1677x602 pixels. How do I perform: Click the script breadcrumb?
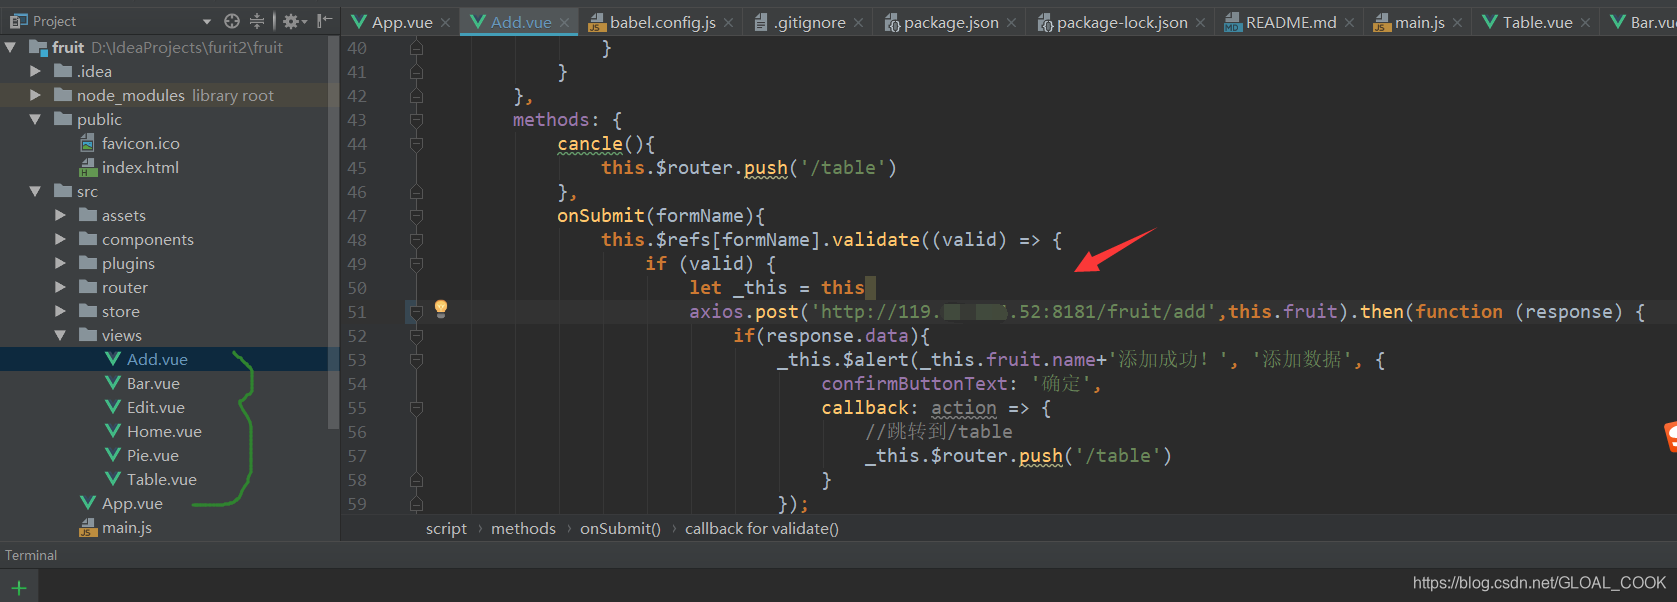[446, 528]
